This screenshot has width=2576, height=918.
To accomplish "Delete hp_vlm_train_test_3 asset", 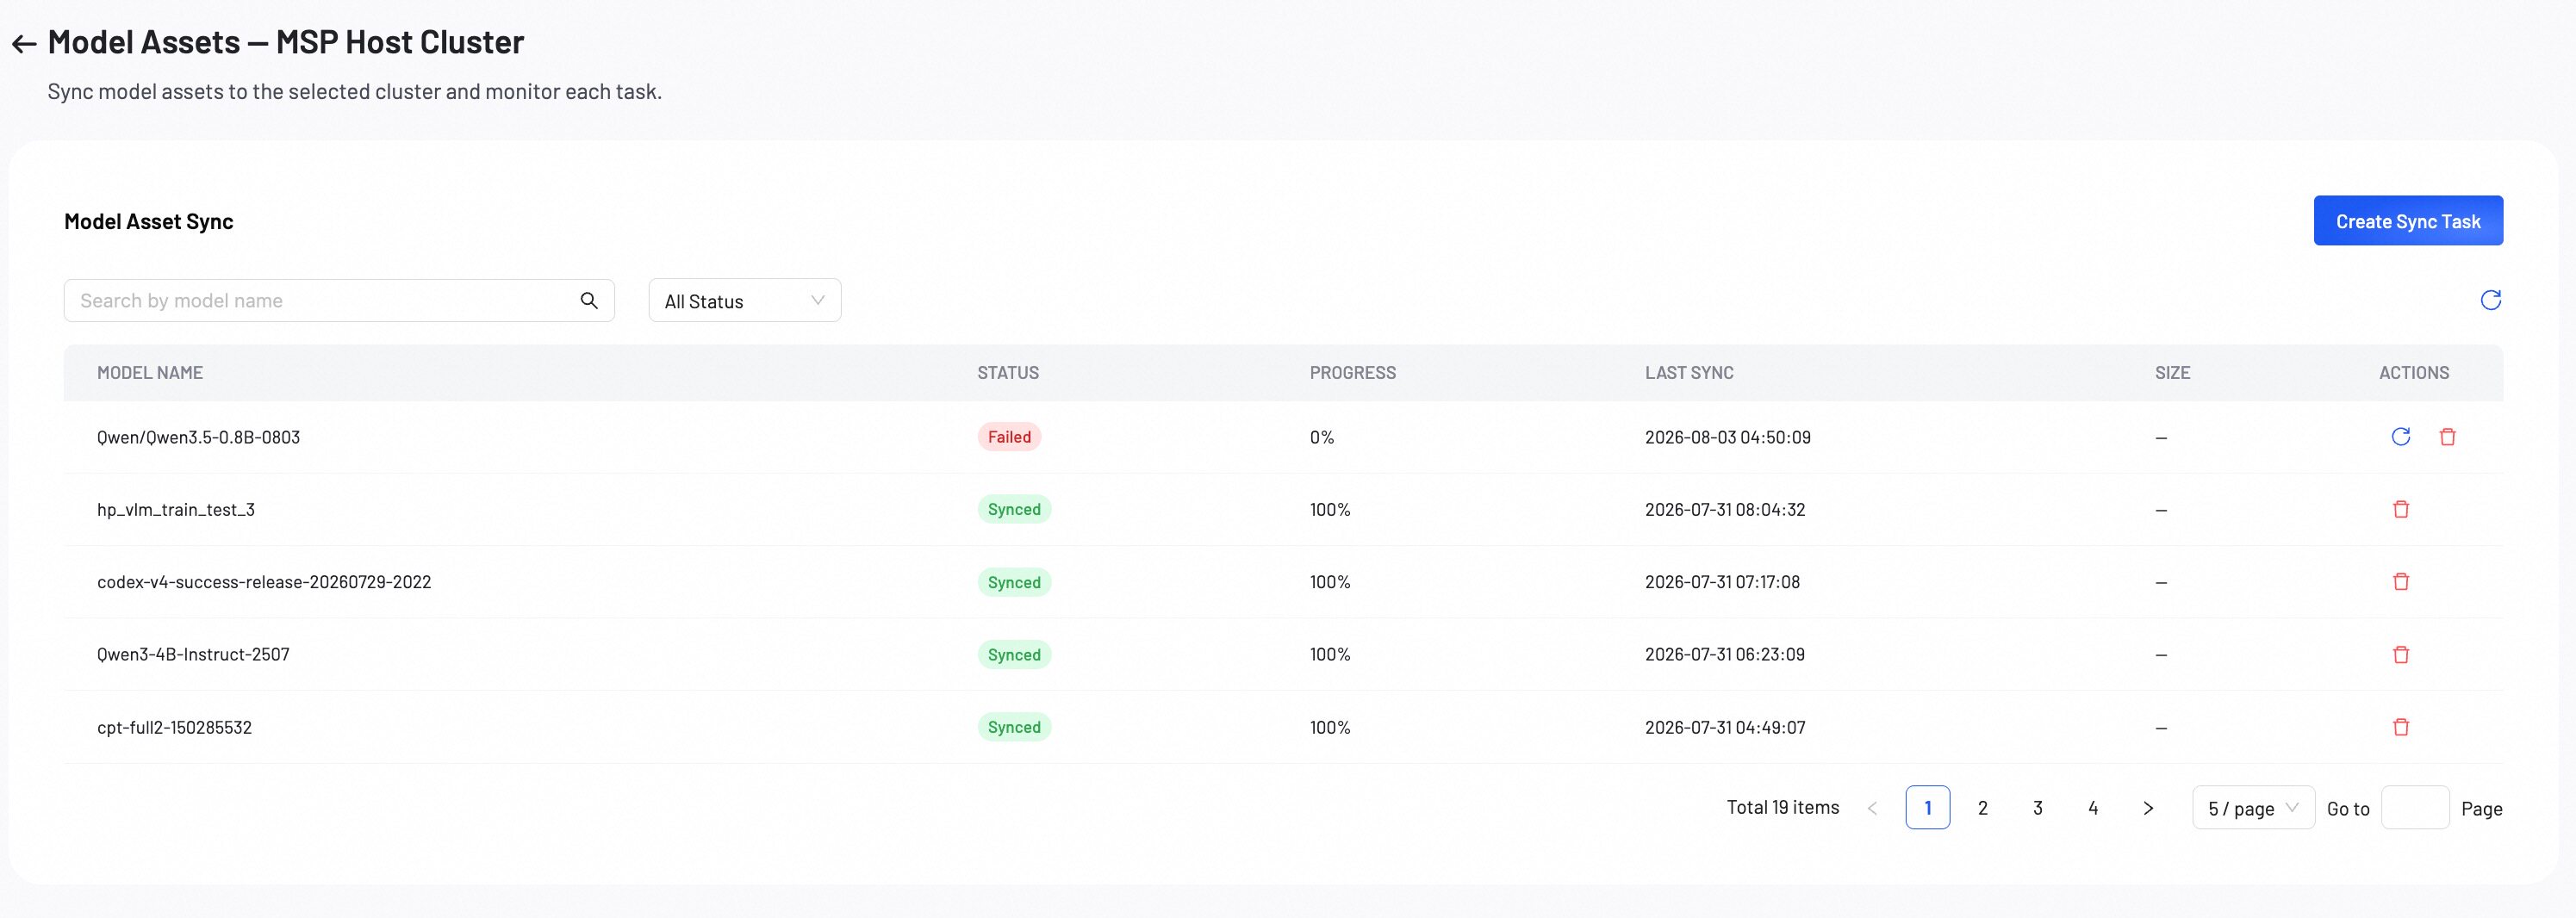I will point(2400,509).
